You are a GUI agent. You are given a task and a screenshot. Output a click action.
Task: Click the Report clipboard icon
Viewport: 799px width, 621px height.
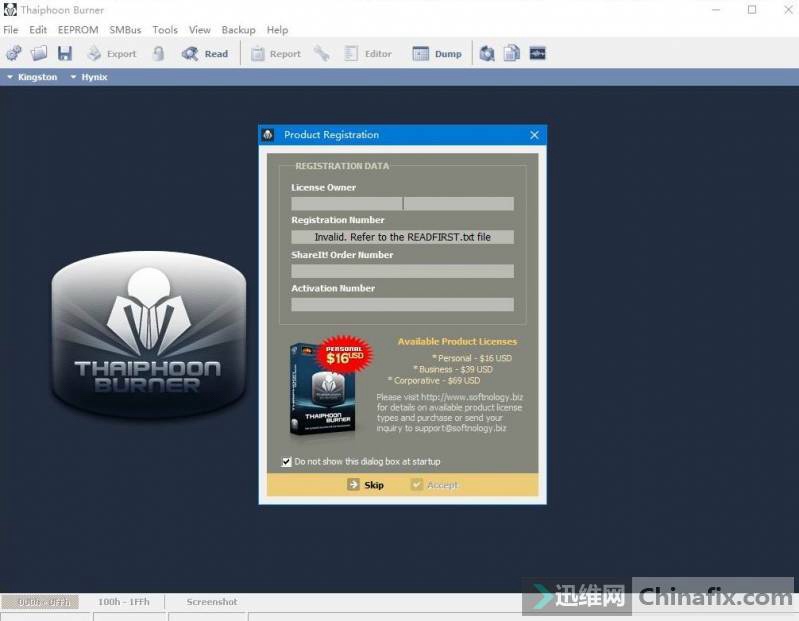pyautogui.click(x=275, y=54)
